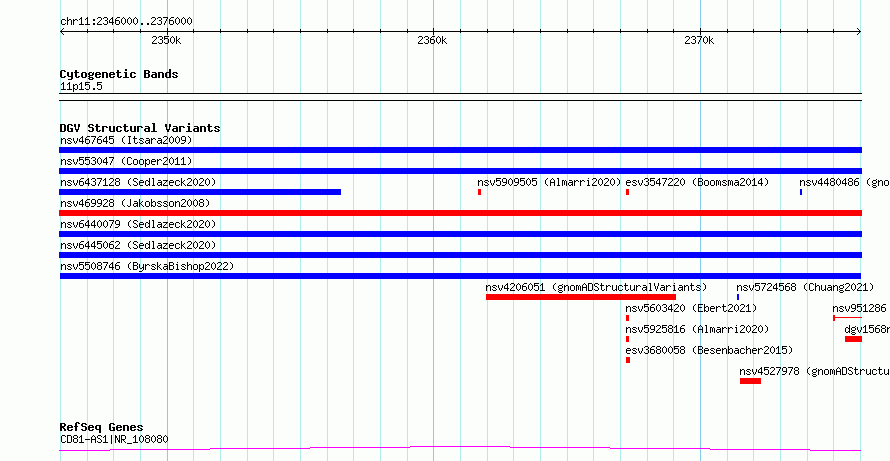
Task: Click the small red marker under esv3680058
Action: [x=628, y=360]
